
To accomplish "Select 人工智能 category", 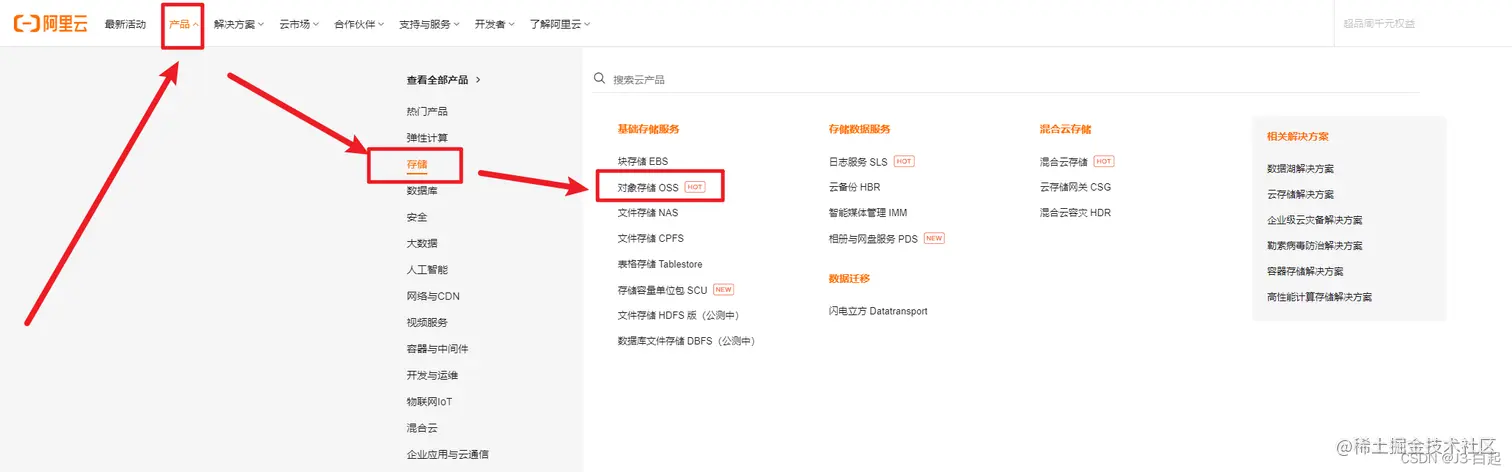I will pyautogui.click(x=427, y=269).
